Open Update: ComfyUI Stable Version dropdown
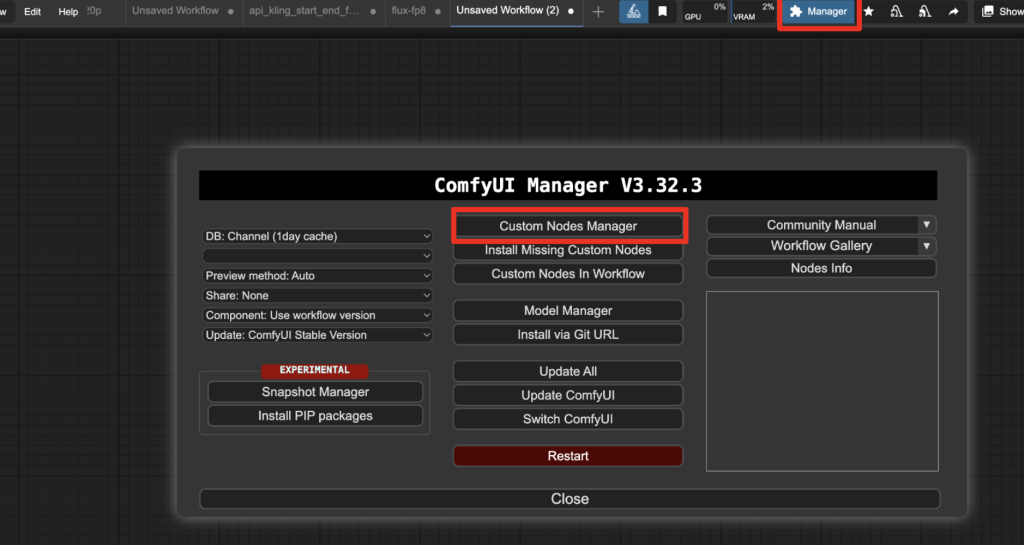Screen dimensions: 1024x545 point(317,335)
